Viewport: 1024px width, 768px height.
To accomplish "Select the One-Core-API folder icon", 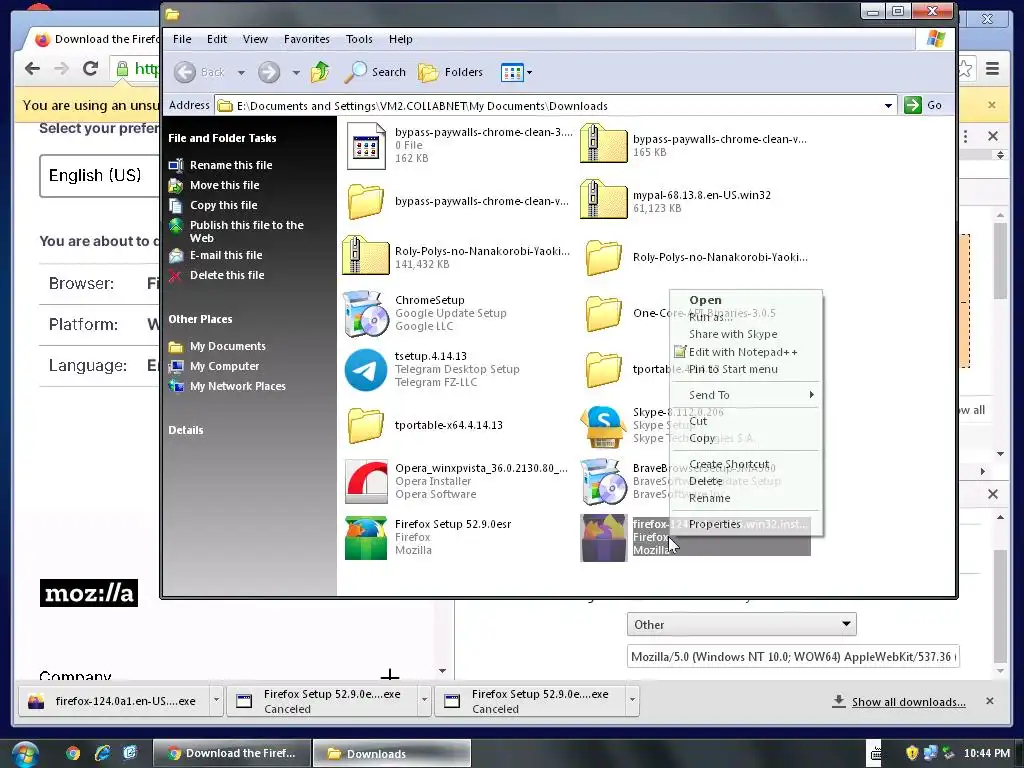I will (x=603, y=313).
